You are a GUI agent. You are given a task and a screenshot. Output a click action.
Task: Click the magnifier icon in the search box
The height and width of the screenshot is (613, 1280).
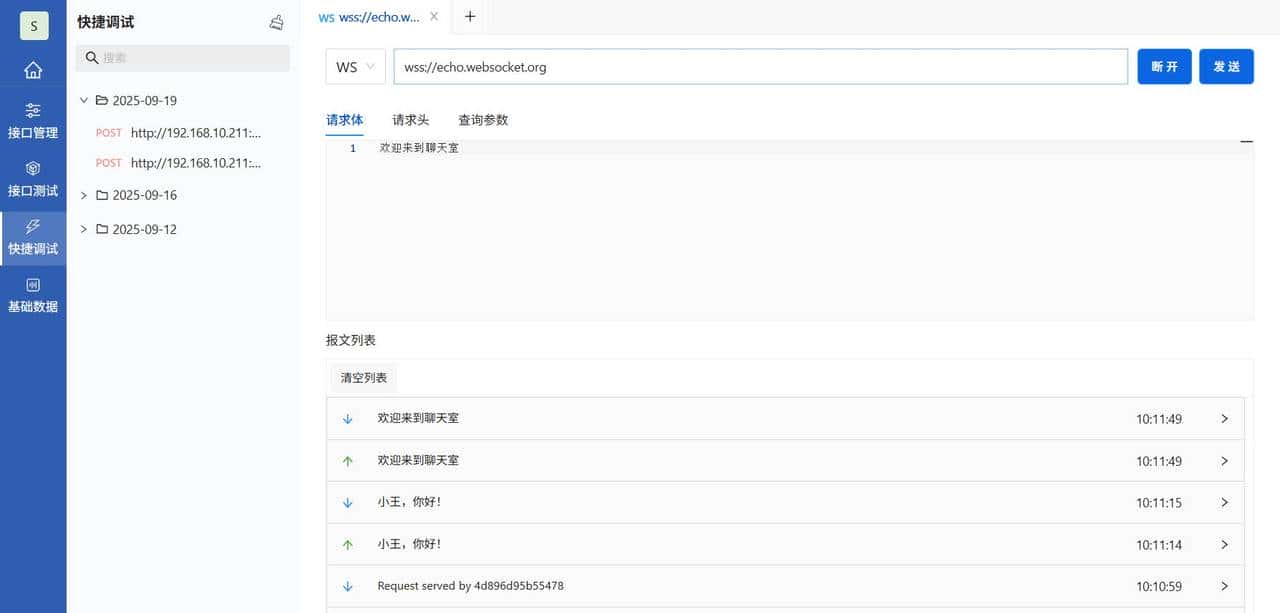tap(91, 57)
